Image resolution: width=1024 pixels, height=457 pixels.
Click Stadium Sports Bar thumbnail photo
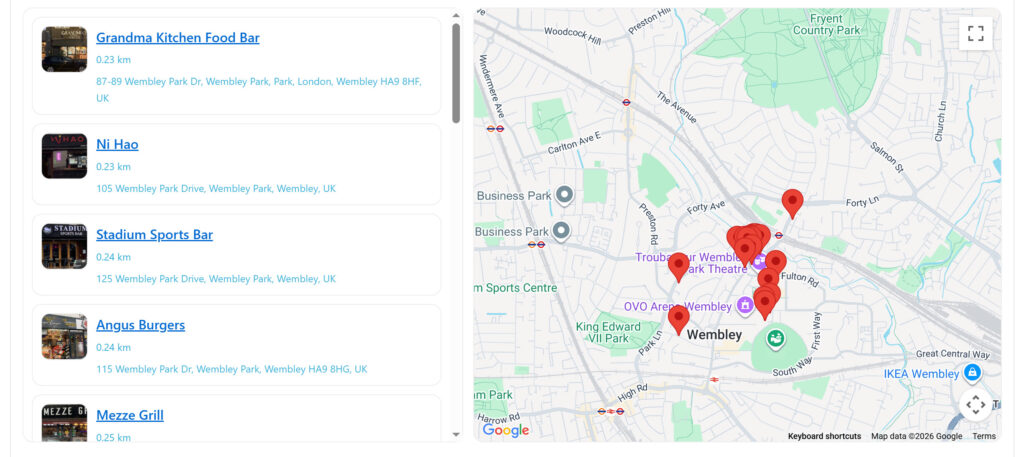(x=64, y=246)
